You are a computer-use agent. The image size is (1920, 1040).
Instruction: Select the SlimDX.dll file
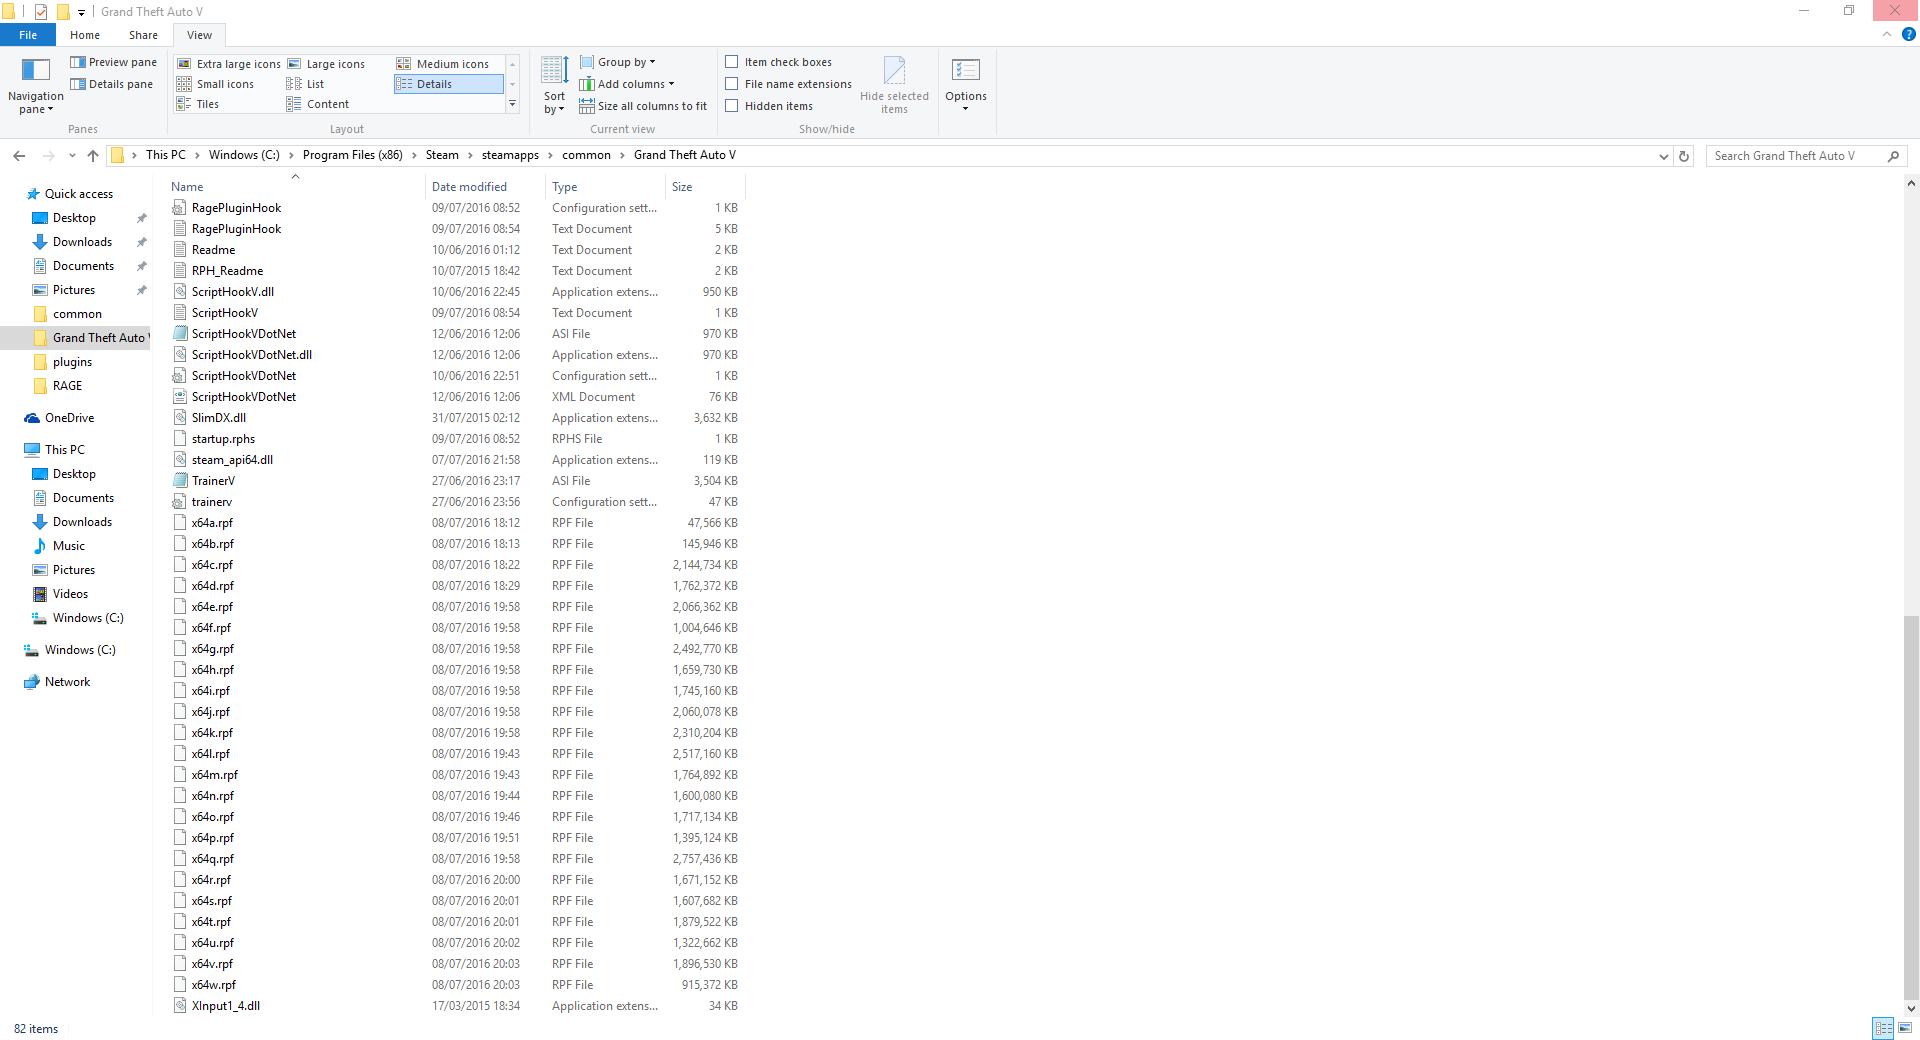click(218, 418)
